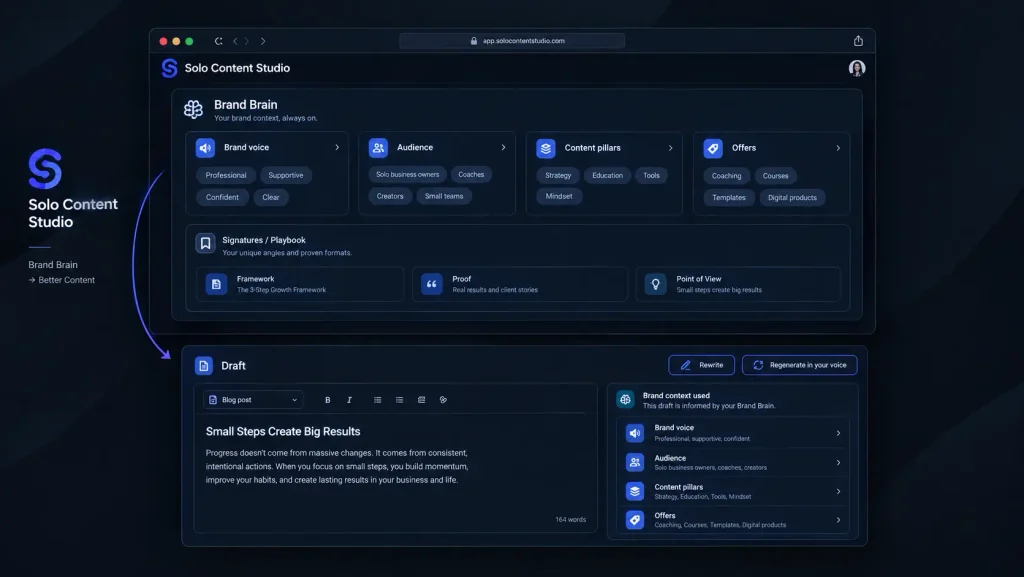The width and height of the screenshot is (1024, 577).
Task: Expand the Offers card chevron in Brand Brain
Action: click(x=839, y=148)
